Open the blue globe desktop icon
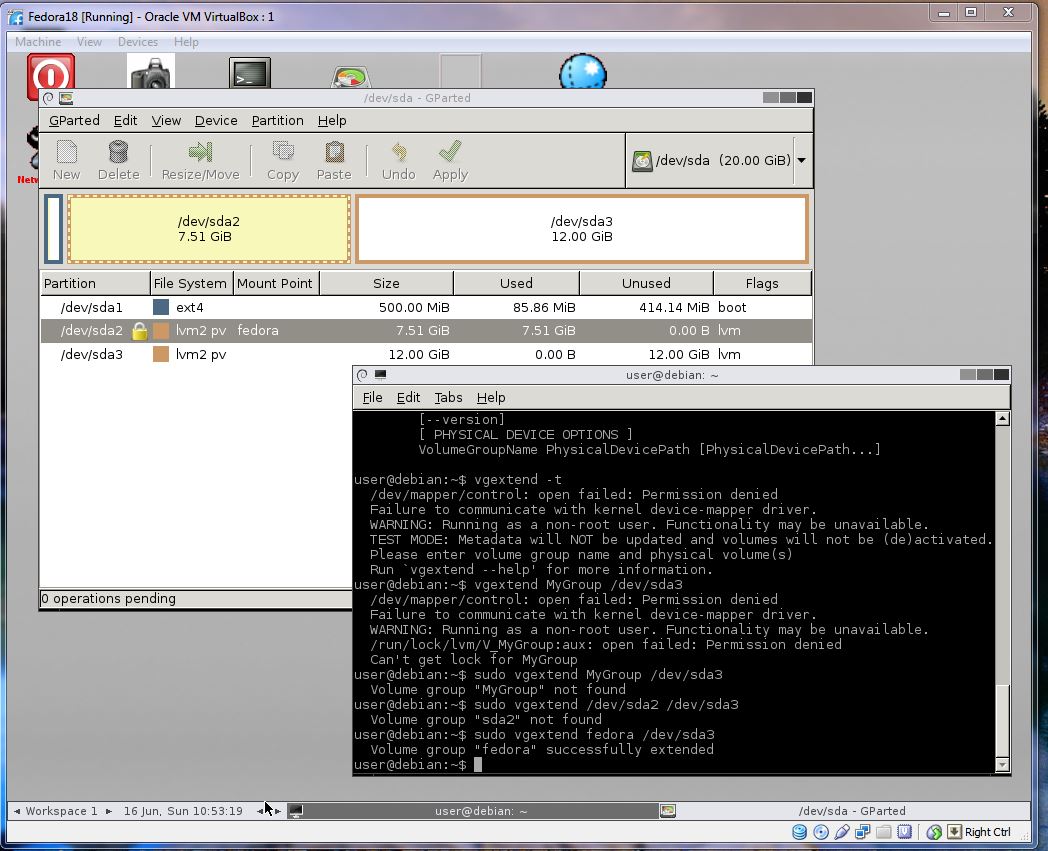This screenshot has height=851, width=1048. pos(583,72)
